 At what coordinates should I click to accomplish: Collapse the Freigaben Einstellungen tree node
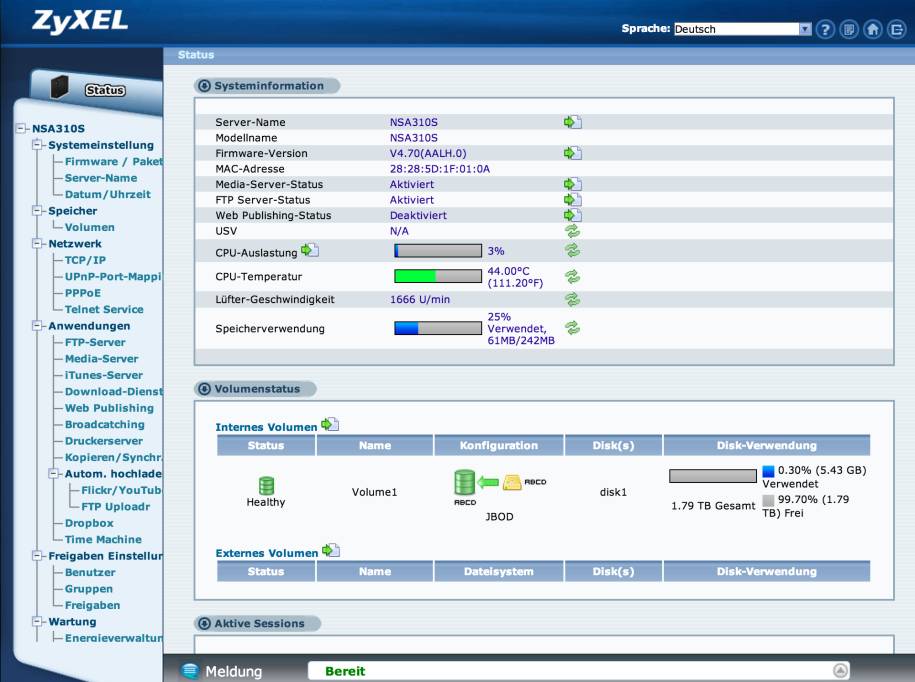(37, 556)
